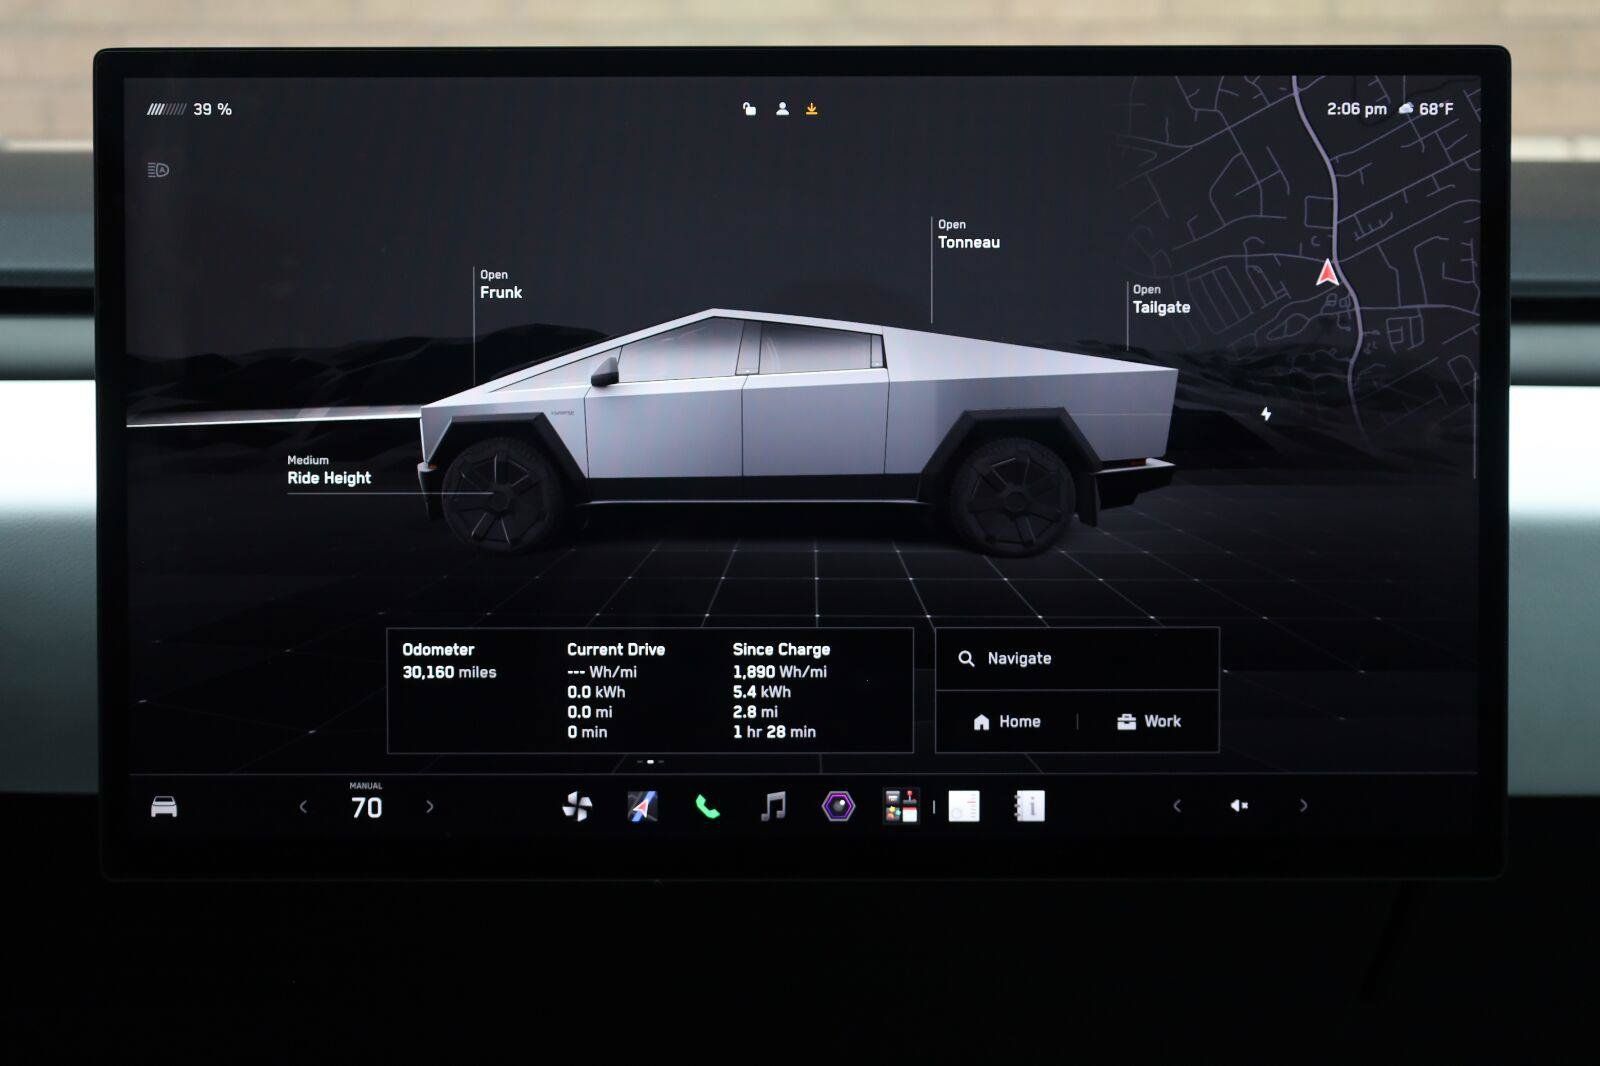The height and width of the screenshot is (1066, 1600).
Task: Navigate to Home
Action: click(x=1007, y=721)
